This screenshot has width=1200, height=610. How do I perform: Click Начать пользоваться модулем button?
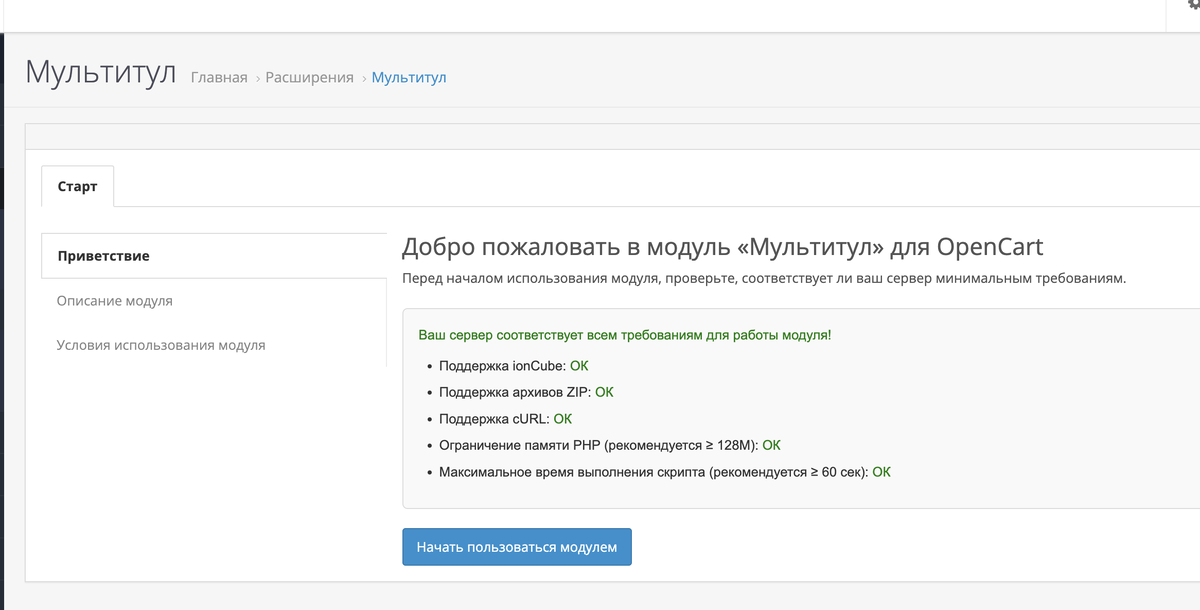tap(517, 547)
